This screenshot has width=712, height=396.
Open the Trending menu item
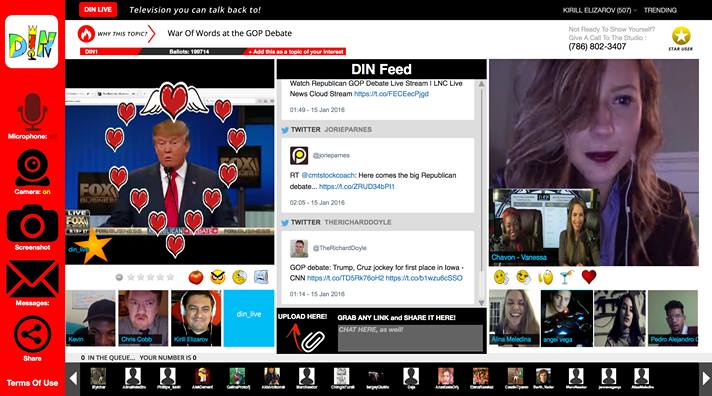pos(660,10)
